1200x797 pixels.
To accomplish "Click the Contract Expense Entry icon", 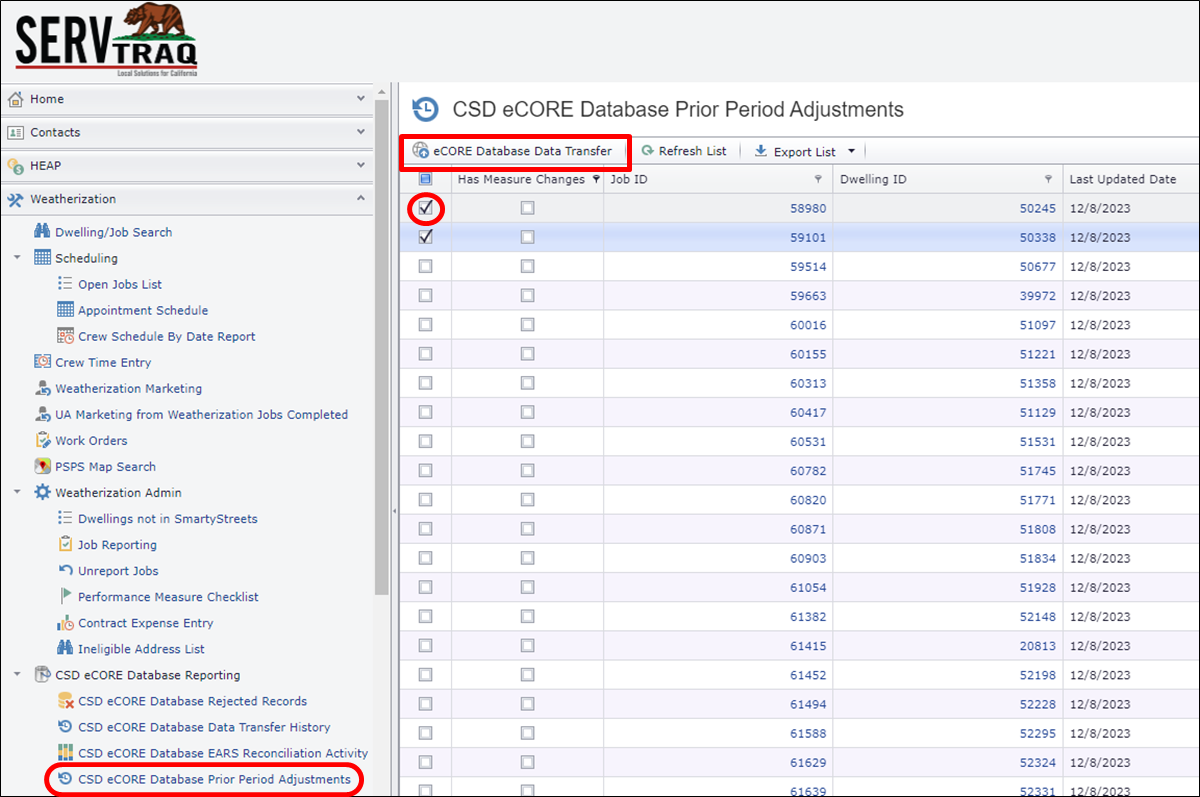I will tap(65, 623).
